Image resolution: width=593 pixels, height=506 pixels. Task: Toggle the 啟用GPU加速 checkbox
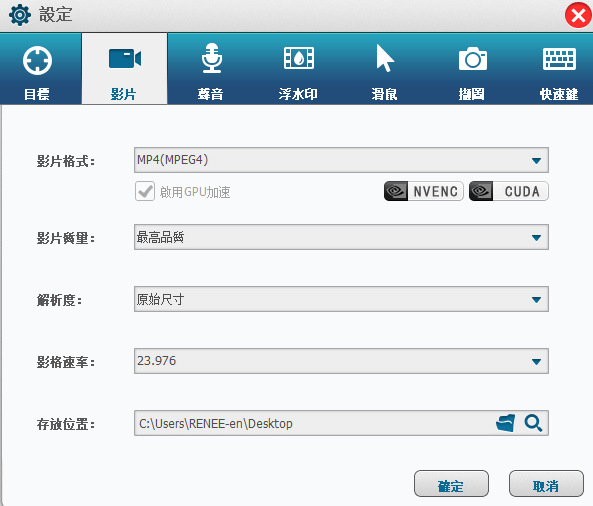145,191
